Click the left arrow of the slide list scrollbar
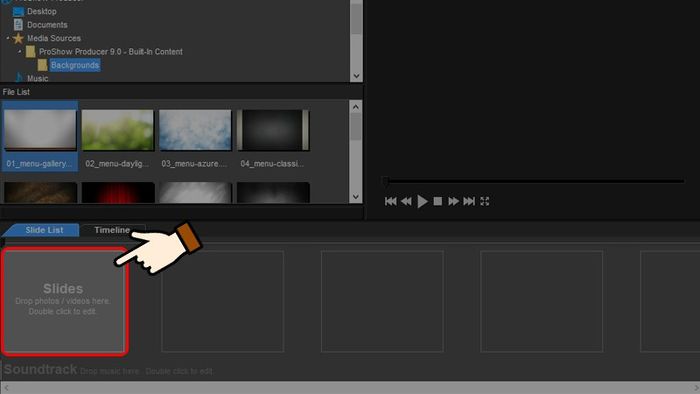Screen dimensions: 700x394 tap(6, 388)
